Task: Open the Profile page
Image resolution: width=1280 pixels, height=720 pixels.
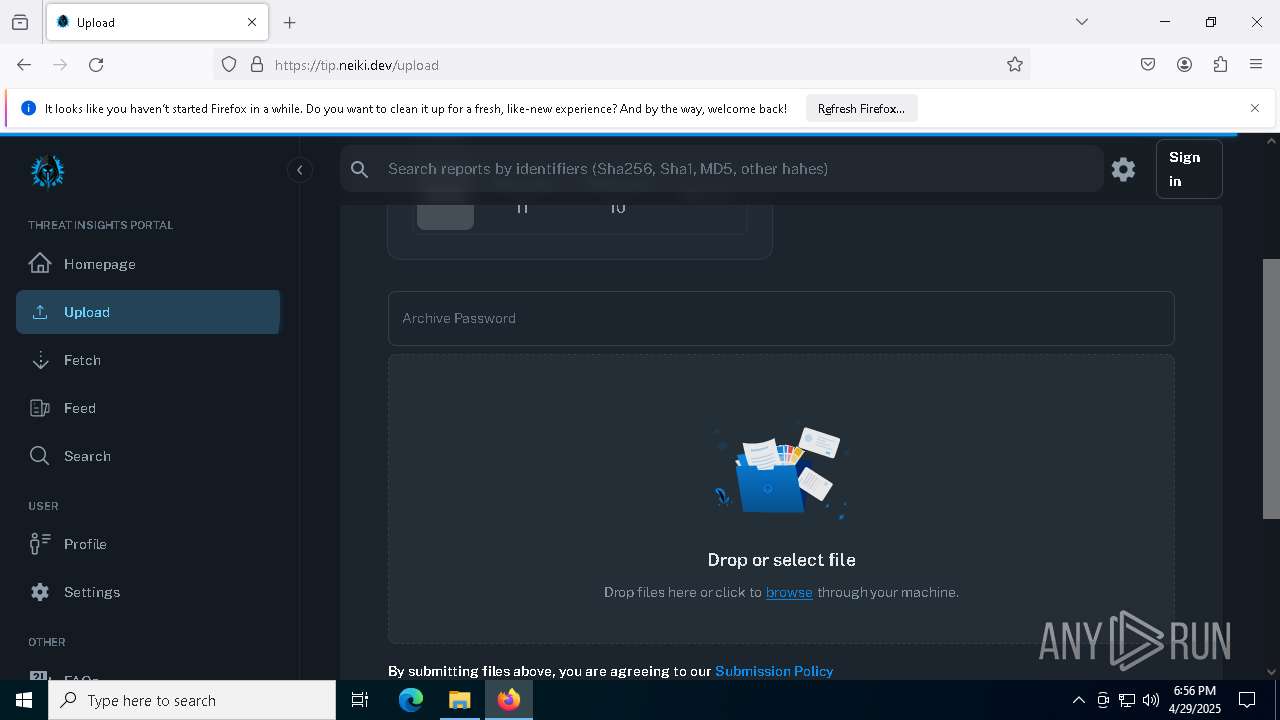Action: pyautogui.click(x=148, y=544)
